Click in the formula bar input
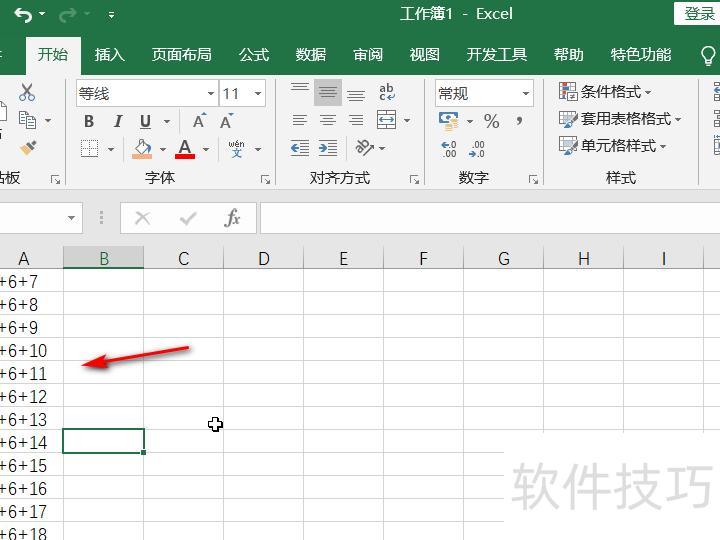Image resolution: width=720 pixels, height=540 pixels. (x=490, y=218)
